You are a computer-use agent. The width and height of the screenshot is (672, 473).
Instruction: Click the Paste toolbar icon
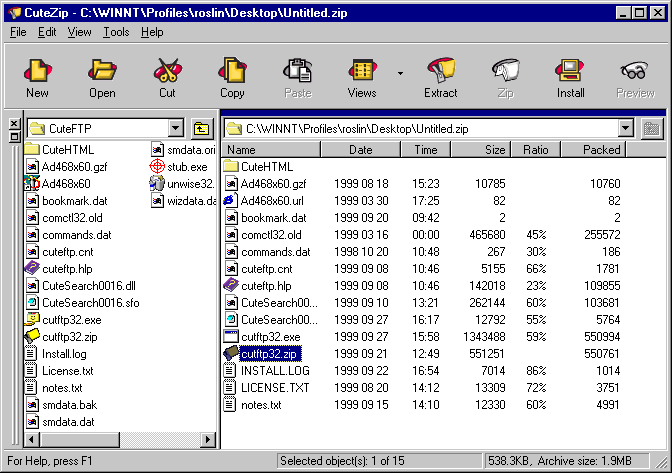click(298, 71)
